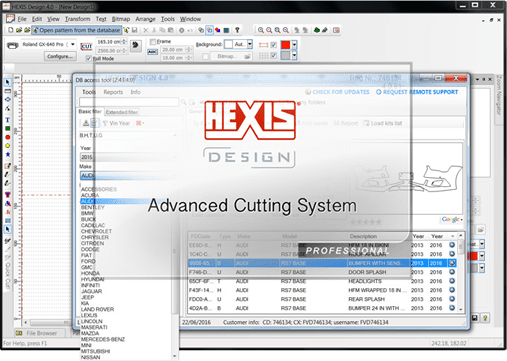Toggle checkbox next to grid icon

pos(274,55)
